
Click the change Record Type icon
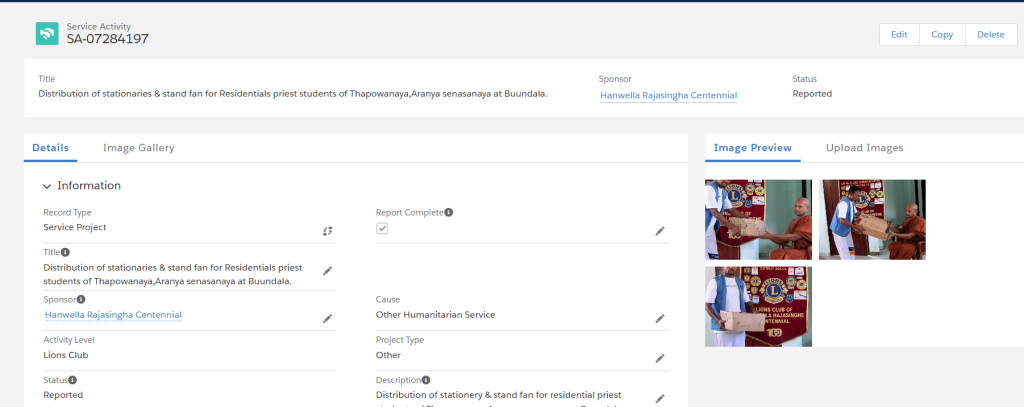[x=327, y=231]
